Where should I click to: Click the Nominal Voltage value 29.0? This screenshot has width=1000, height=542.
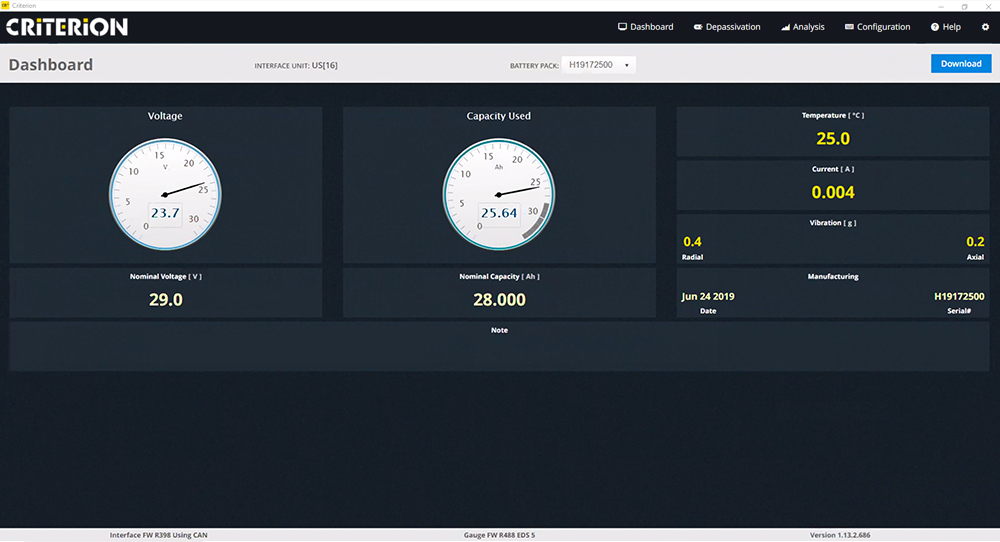point(165,299)
